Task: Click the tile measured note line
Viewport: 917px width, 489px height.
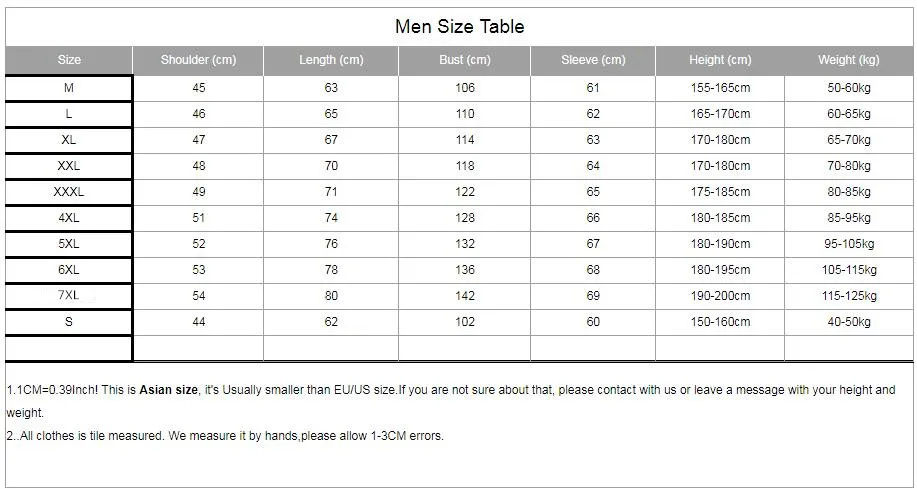Action: tap(225, 436)
